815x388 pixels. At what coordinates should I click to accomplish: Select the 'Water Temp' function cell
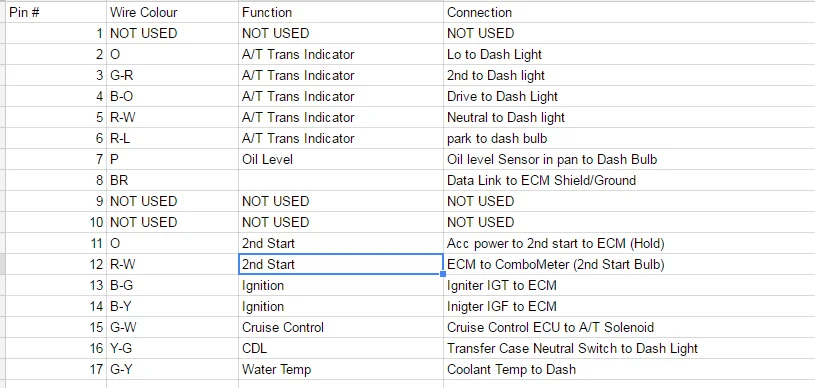tap(341, 369)
